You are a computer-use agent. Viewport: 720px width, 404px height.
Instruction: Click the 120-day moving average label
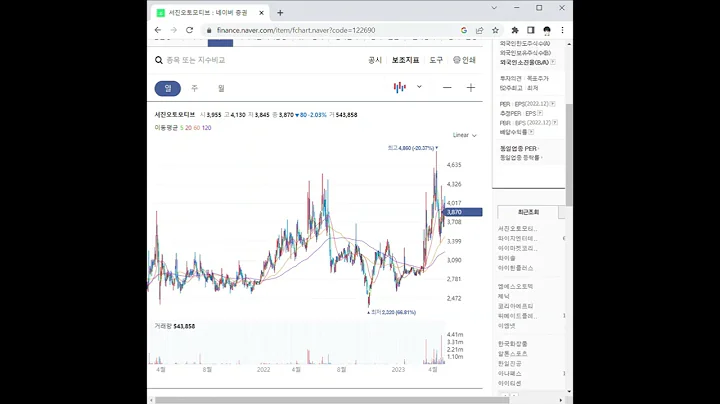[x=207, y=128]
